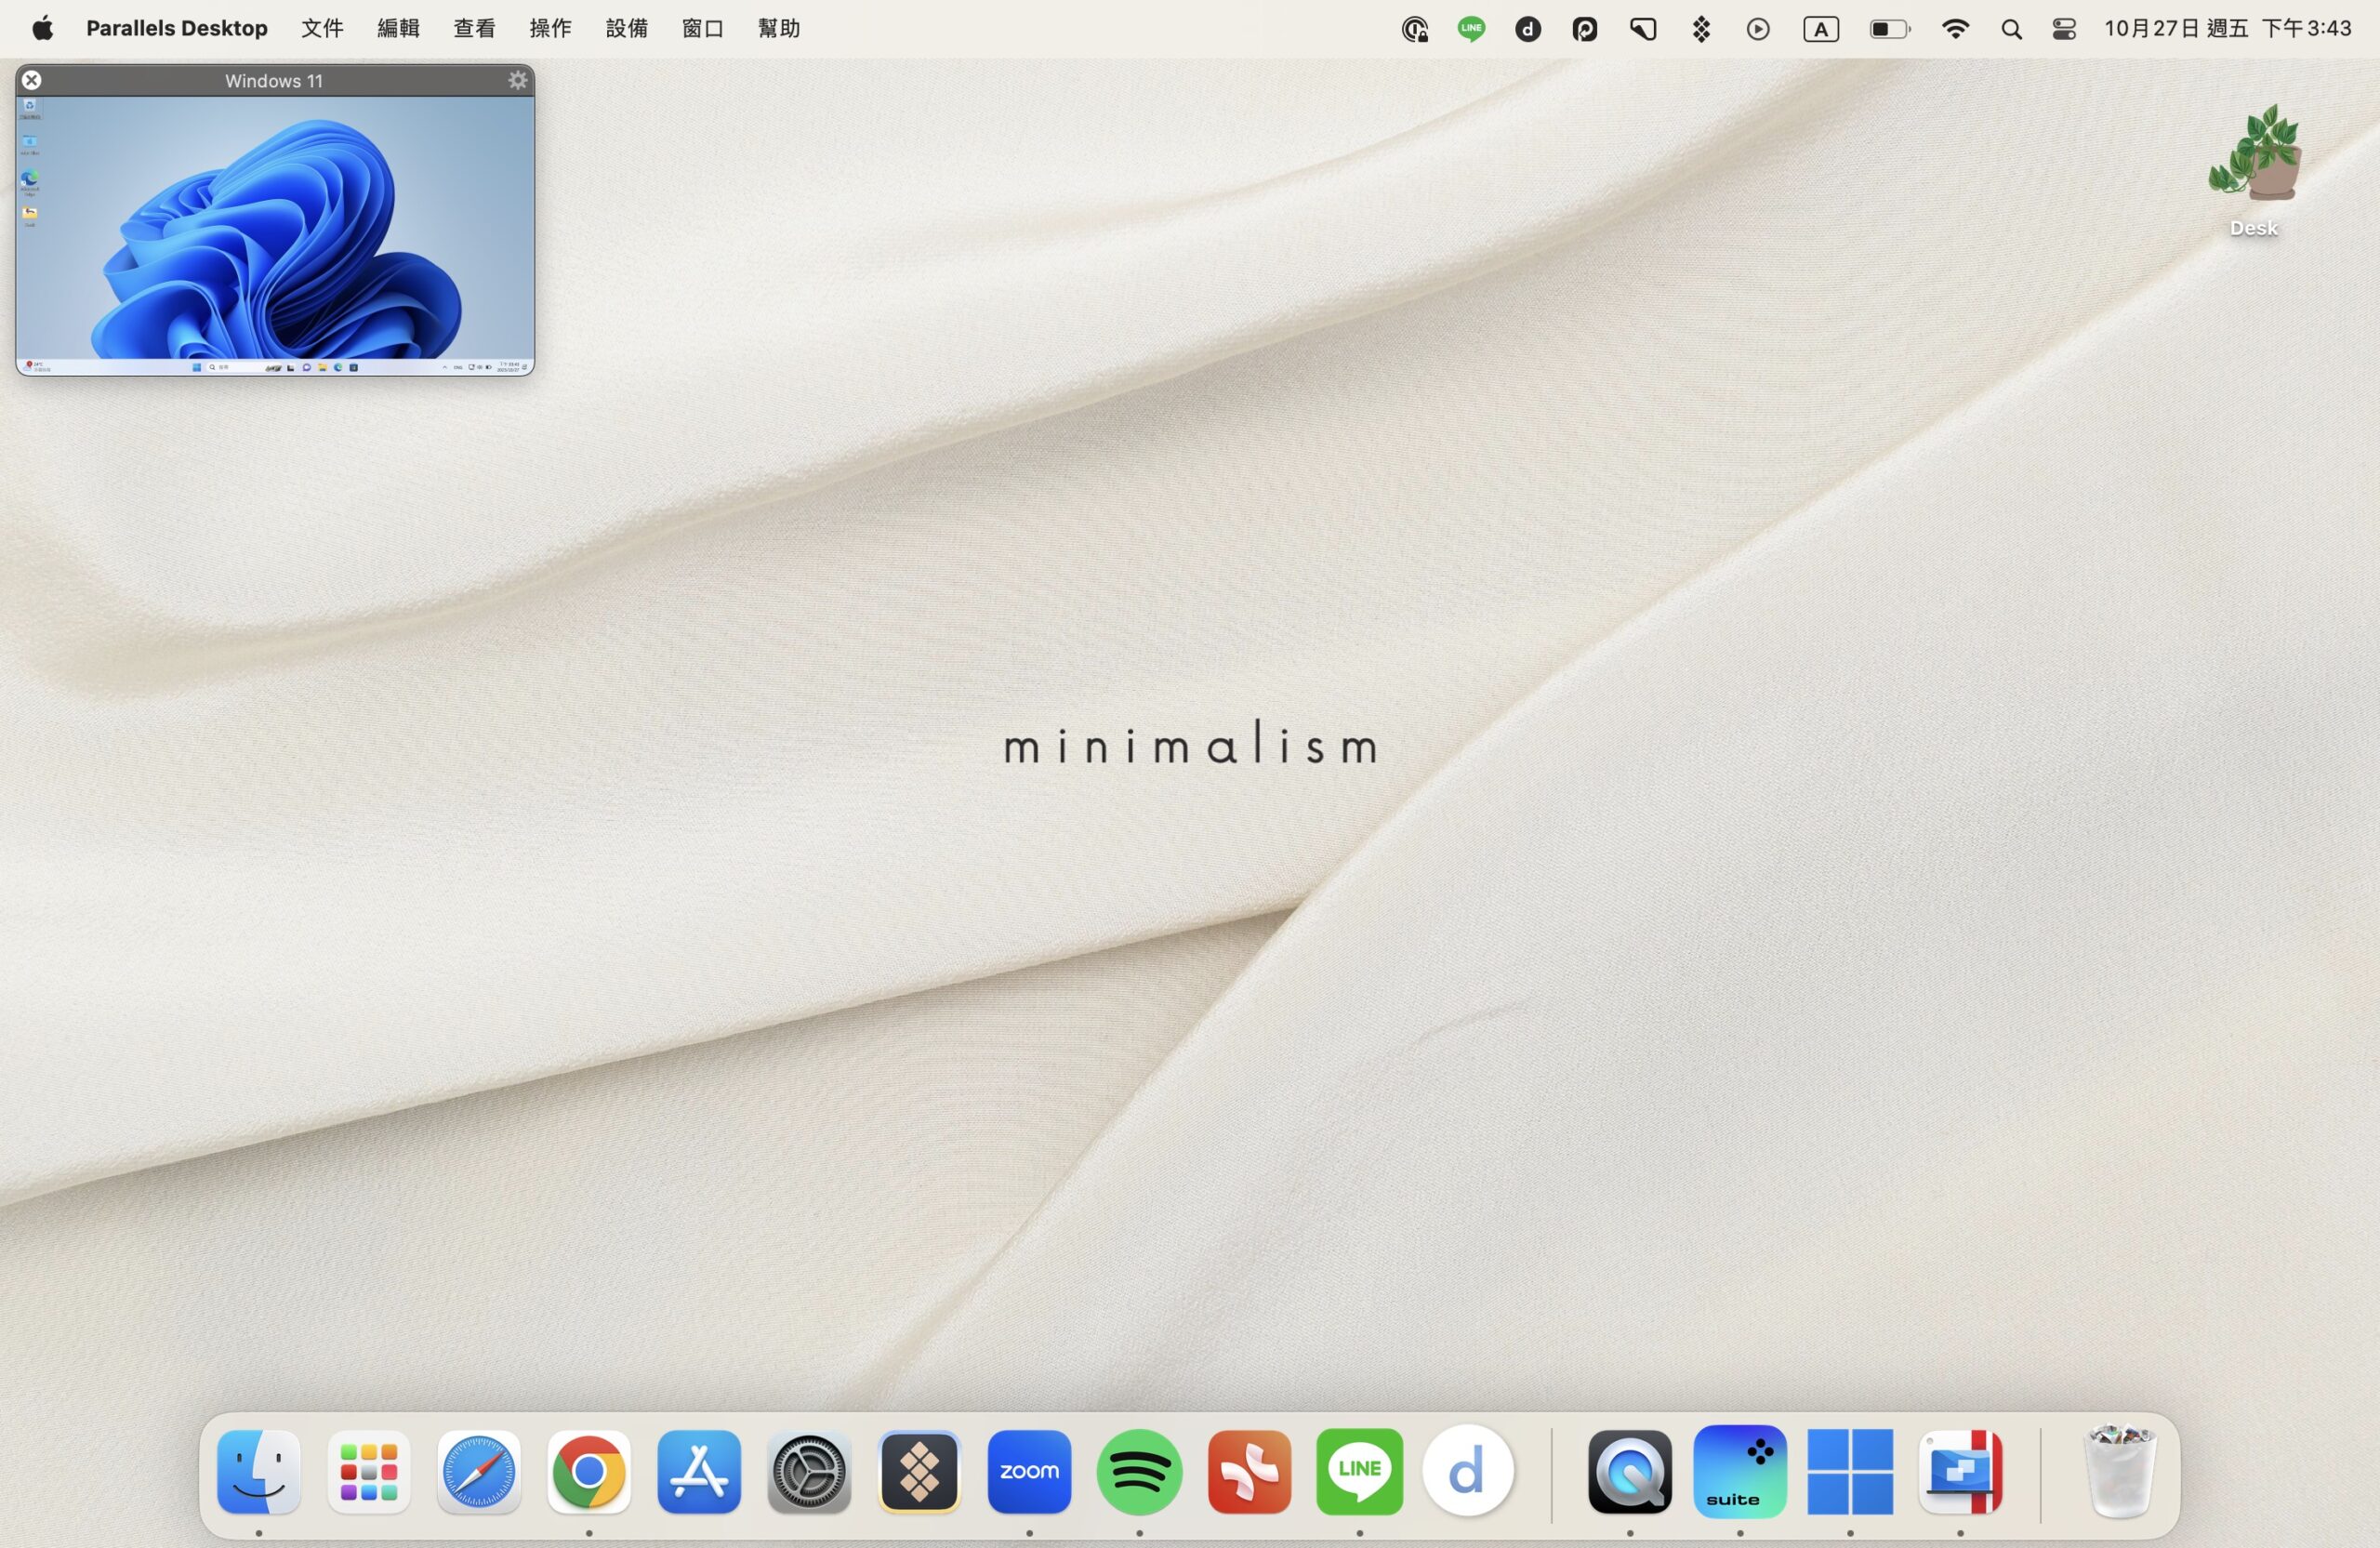Open the Windows 11 logo Dock icon

(1850, 1471)
